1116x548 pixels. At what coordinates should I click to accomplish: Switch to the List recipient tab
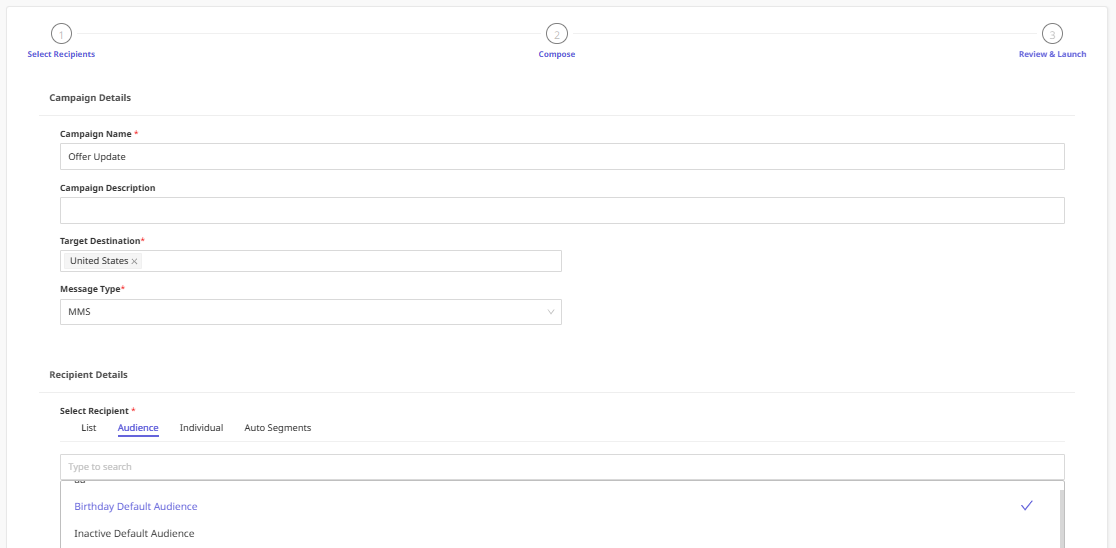(x=89, y=428)
